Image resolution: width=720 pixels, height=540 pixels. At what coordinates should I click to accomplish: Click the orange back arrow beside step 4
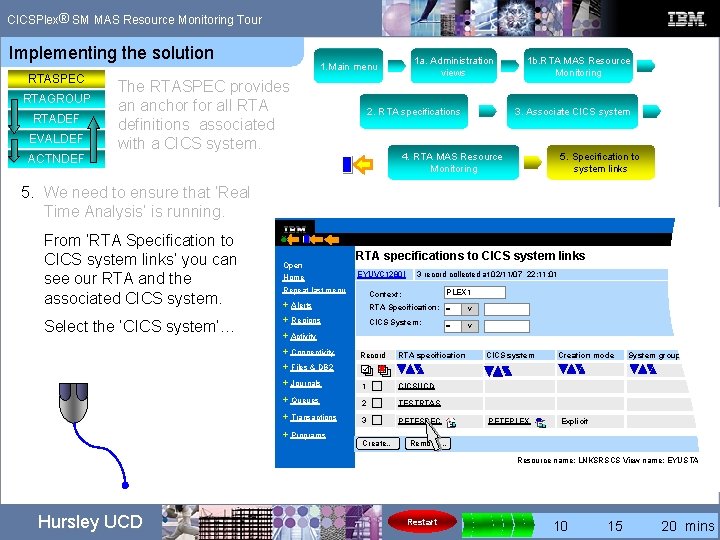tap(364, 164)
